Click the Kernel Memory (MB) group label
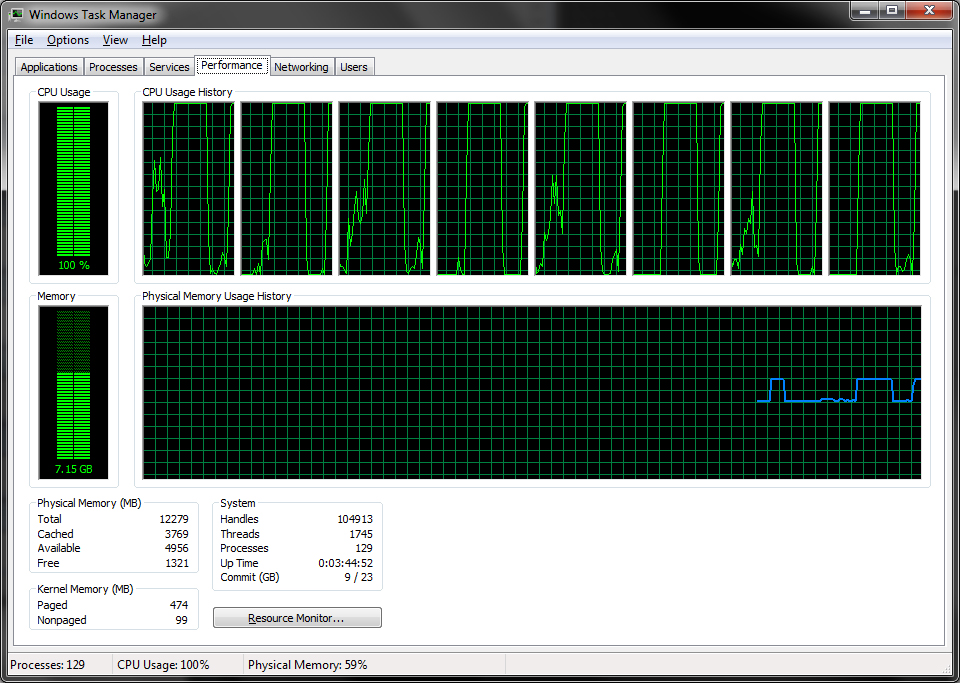 [85, 589]
